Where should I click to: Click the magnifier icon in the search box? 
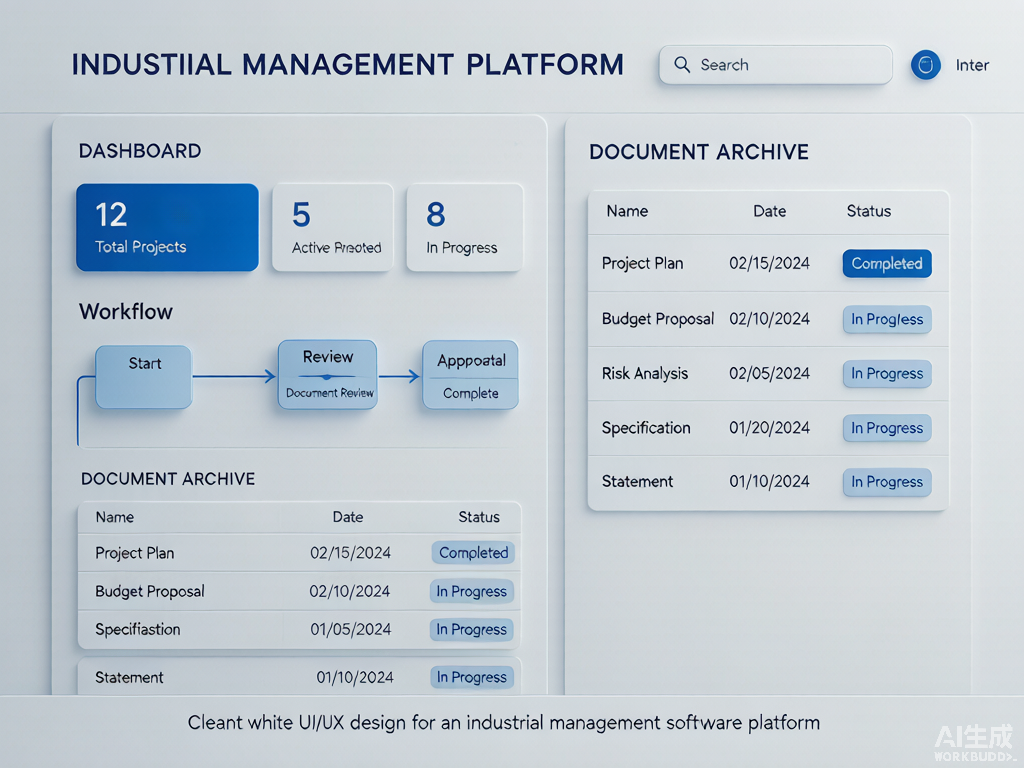pyautogui.click(x=682, y=64)
